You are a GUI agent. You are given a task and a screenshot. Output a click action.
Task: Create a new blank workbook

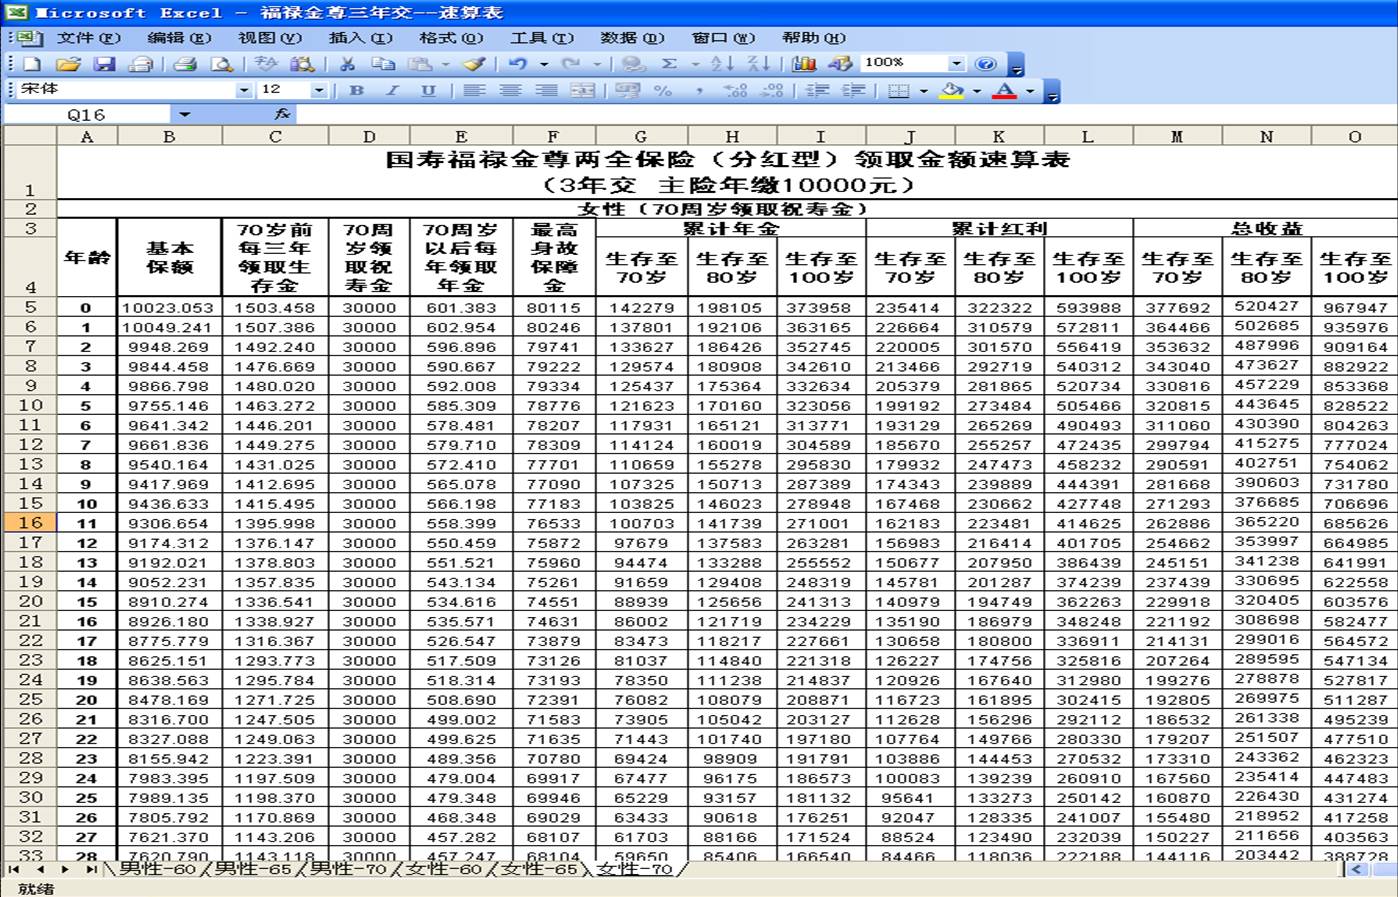click(x=31, y=64)
